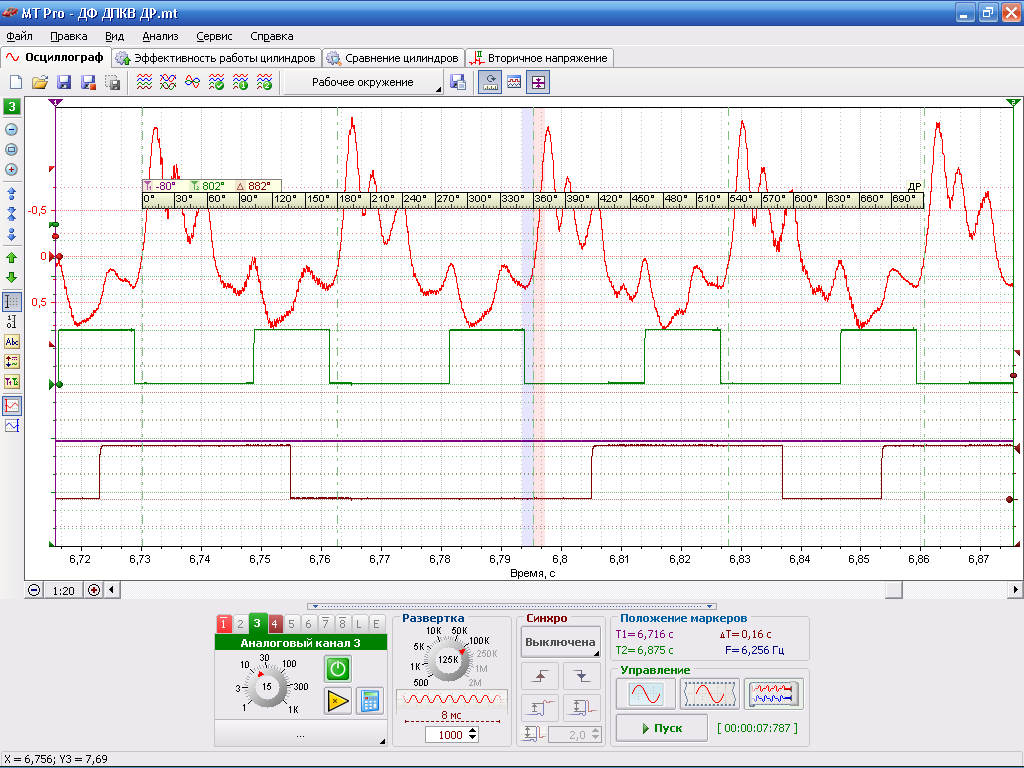Click the Развертка sample rate knob

448,660
